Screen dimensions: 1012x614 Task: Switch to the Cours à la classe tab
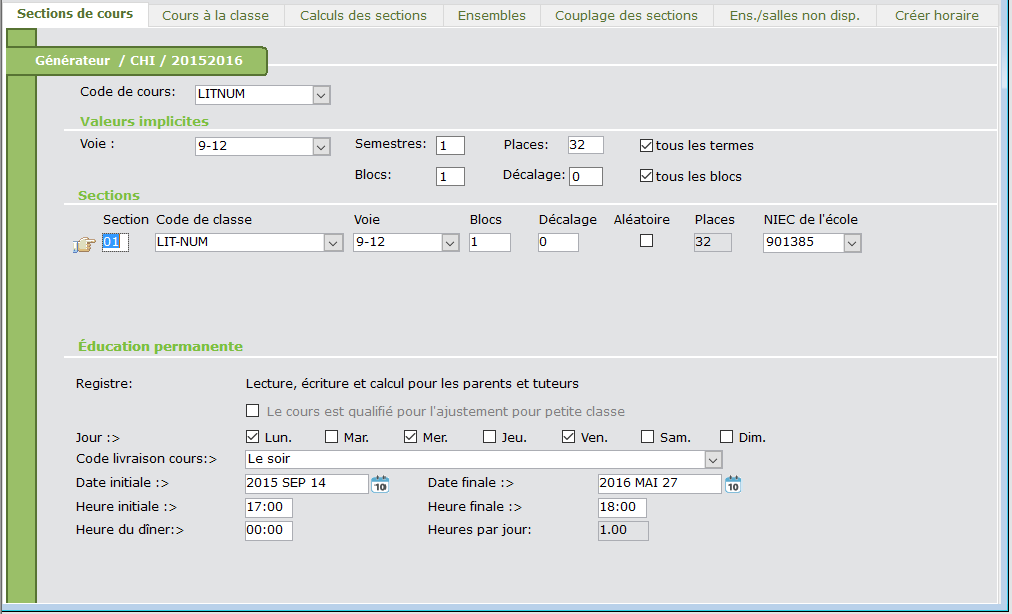click(x=215, y=15)
